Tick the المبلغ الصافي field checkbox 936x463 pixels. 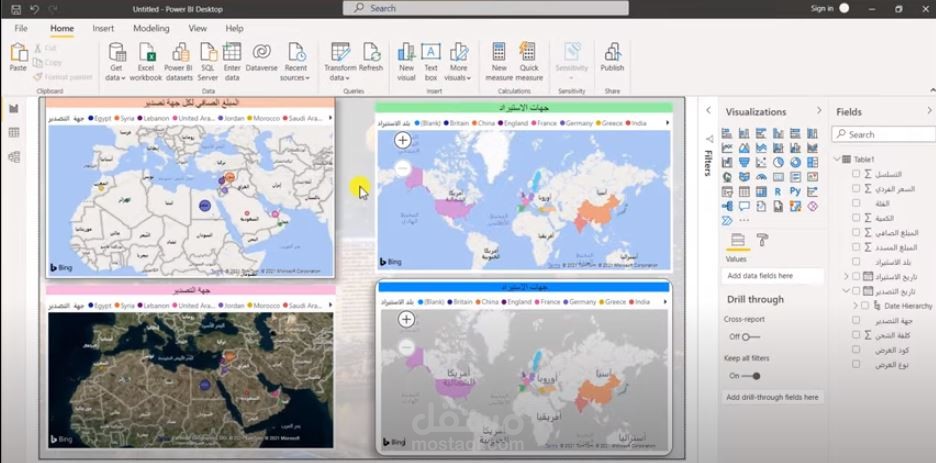click(x=856, y=232)
